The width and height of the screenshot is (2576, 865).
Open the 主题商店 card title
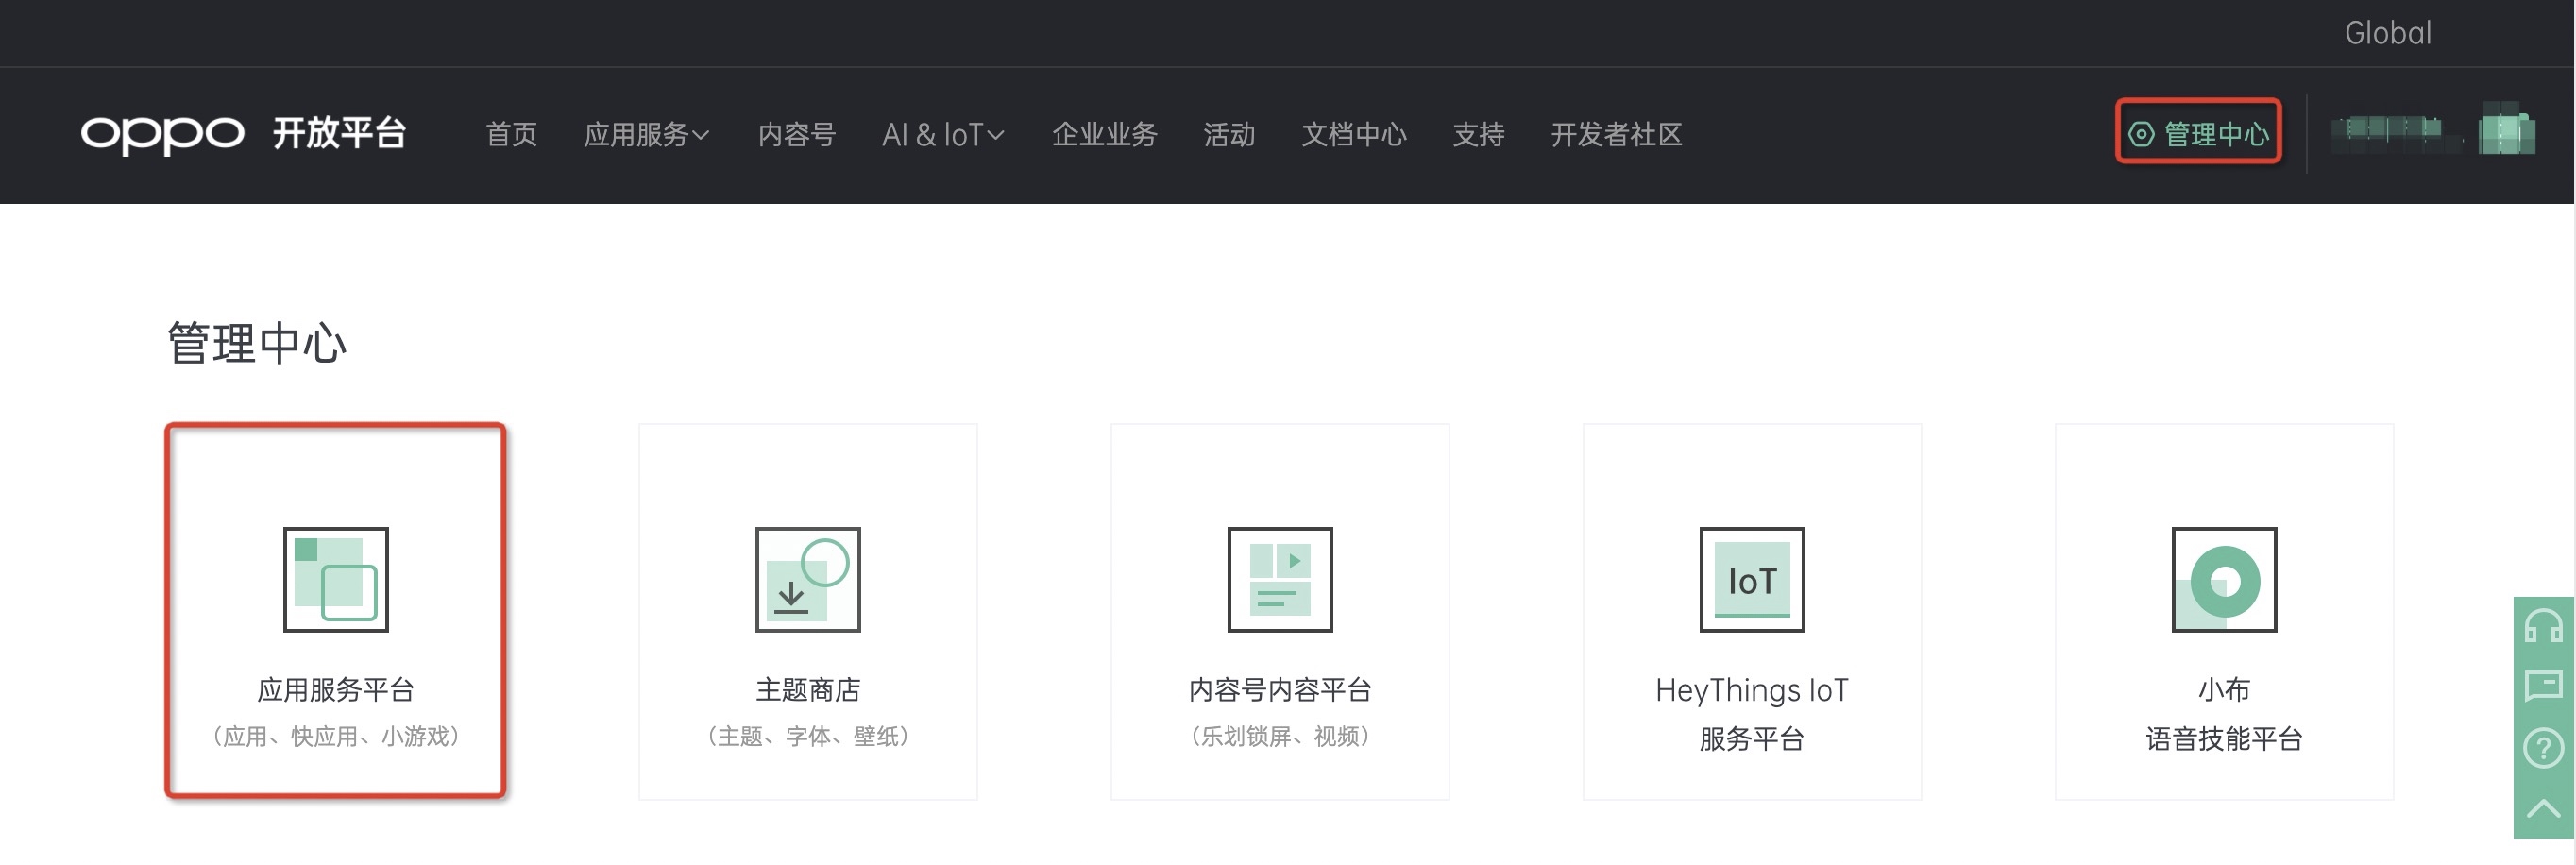tap(808, 689)
